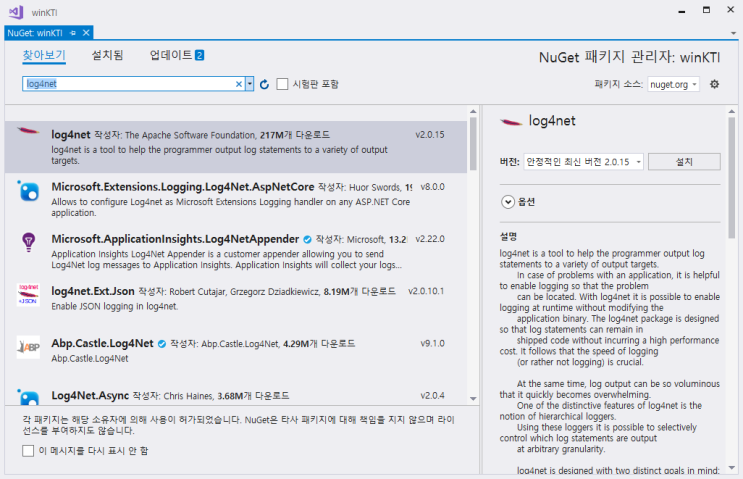Click verified badge beside Abp.Castle.Log4Net
This screenshot has width=743, height=479.
click(x=162, y=344)
